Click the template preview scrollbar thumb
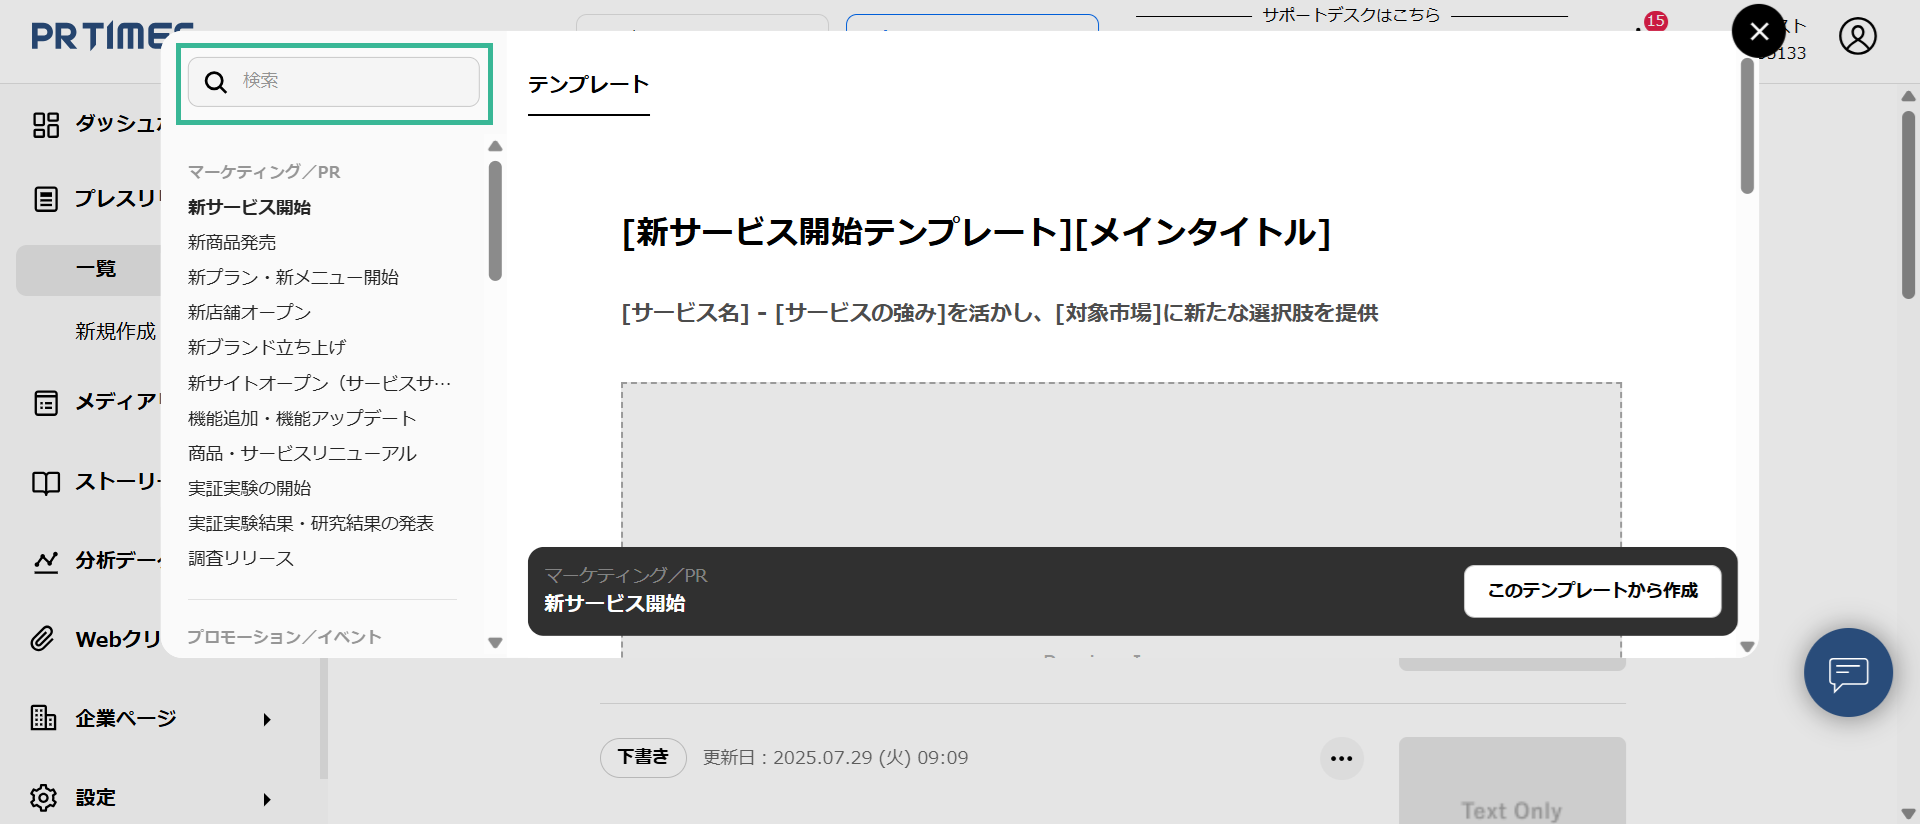1920x824 pixels. [x=1747, y=125]
